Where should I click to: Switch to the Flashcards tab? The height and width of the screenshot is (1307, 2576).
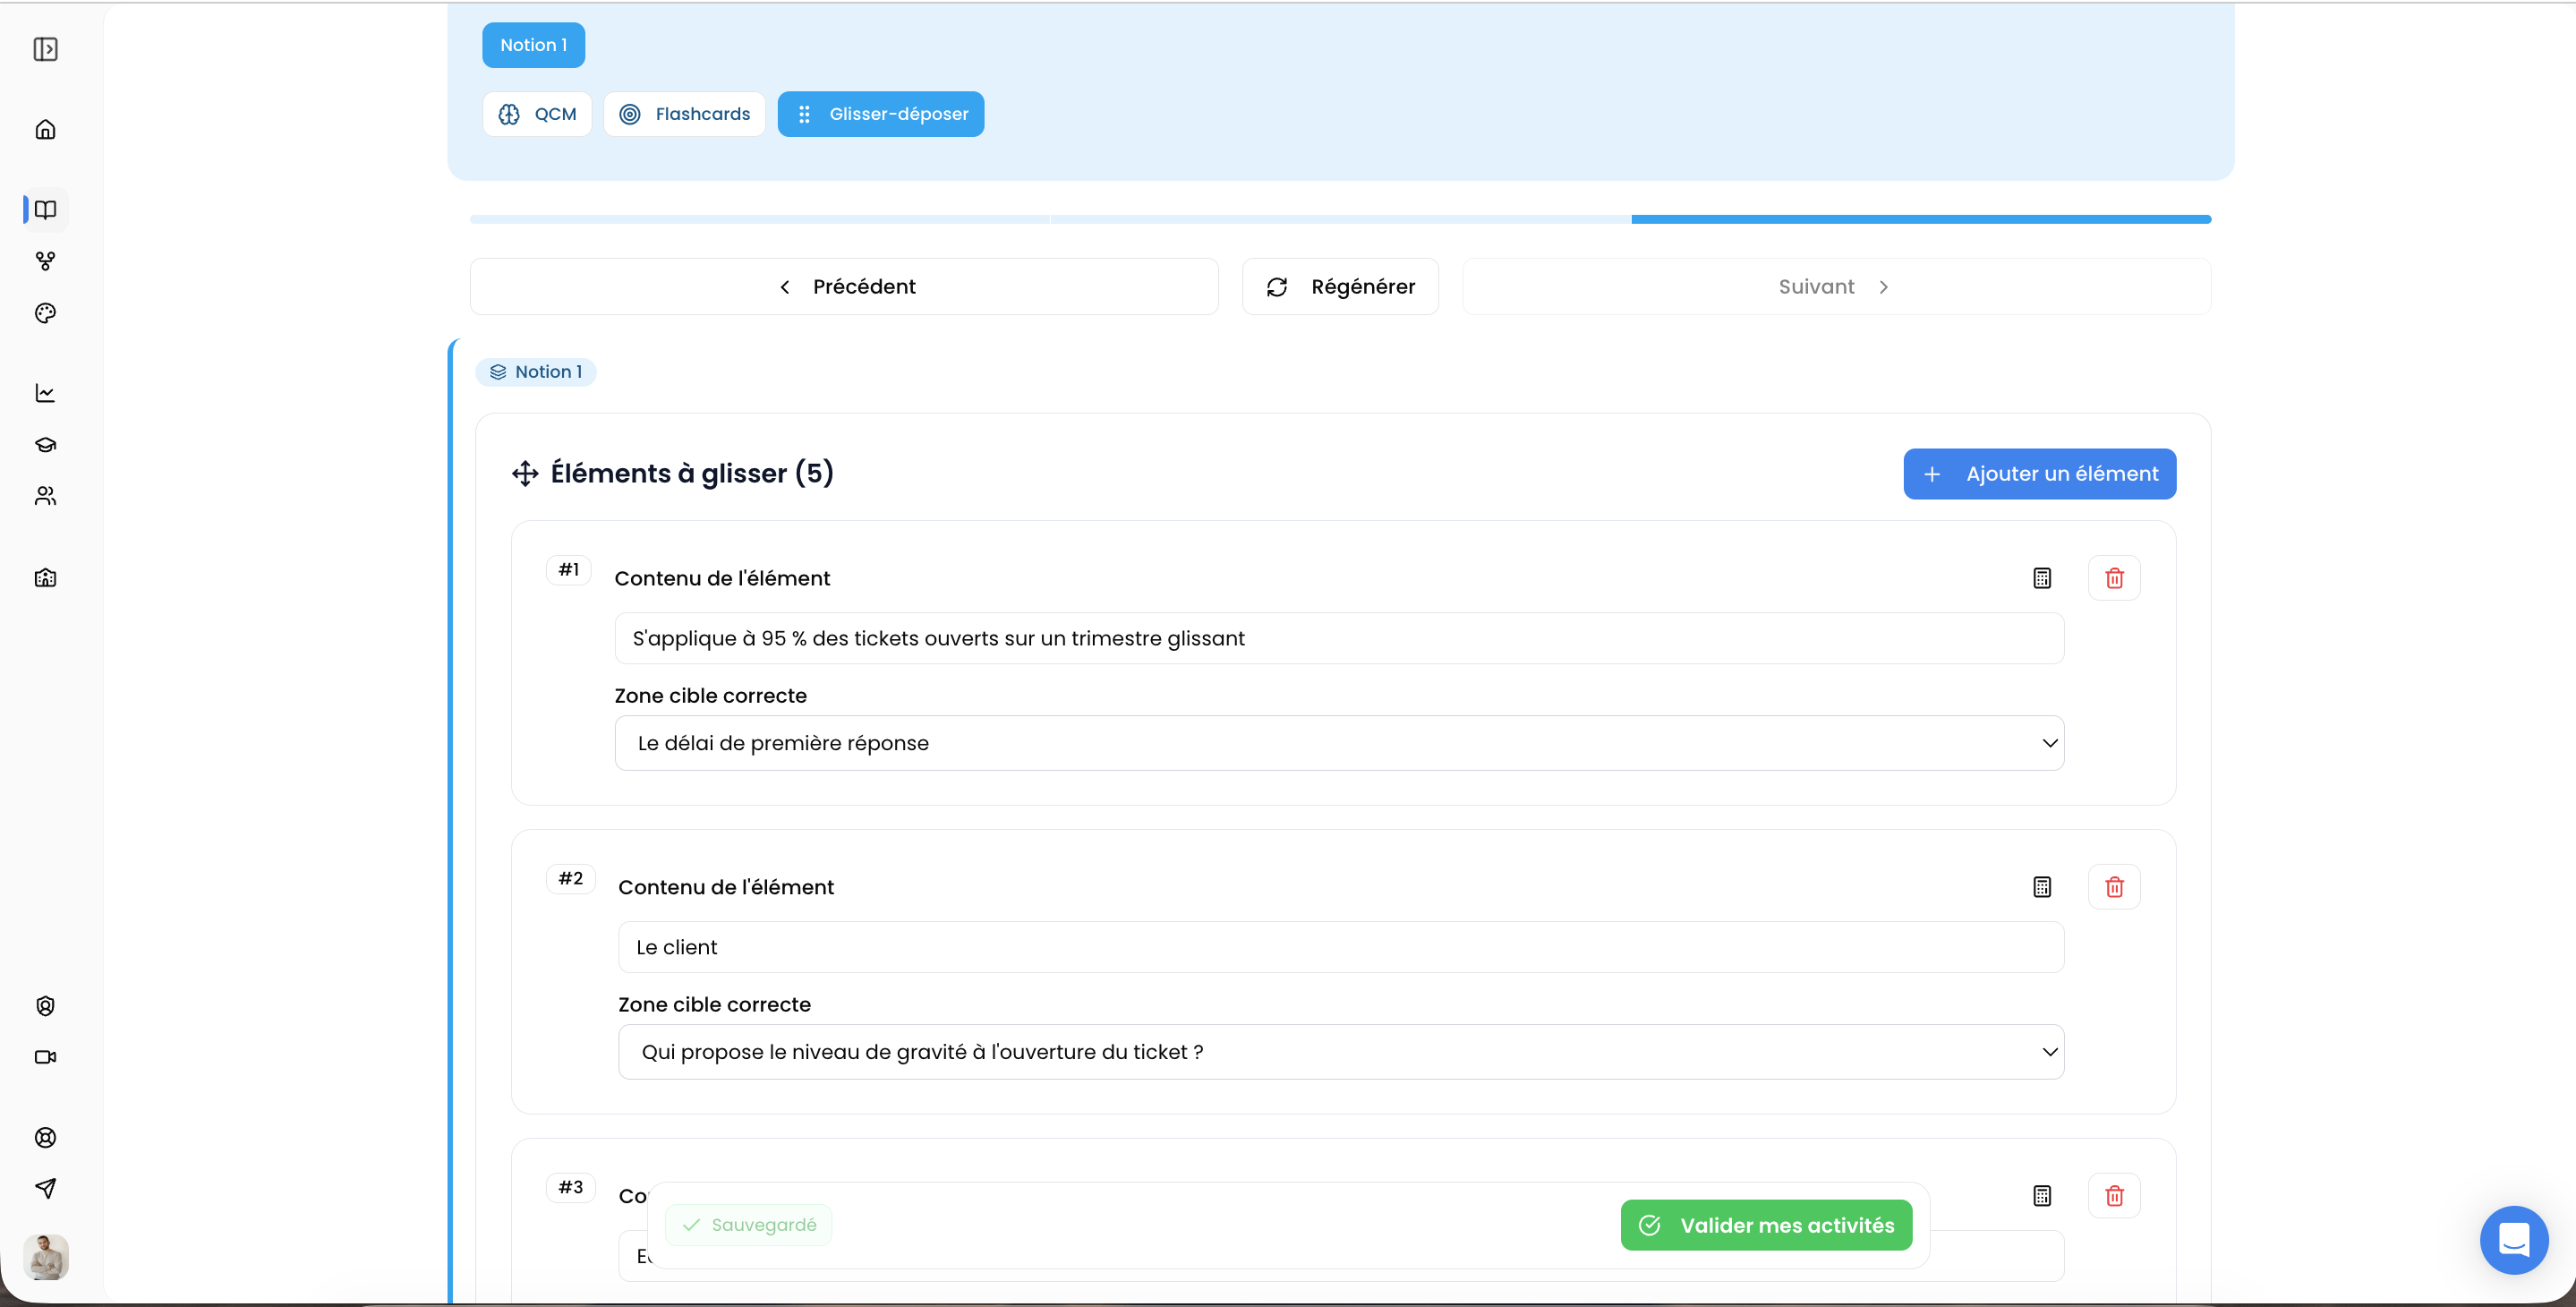coord(684,114)
